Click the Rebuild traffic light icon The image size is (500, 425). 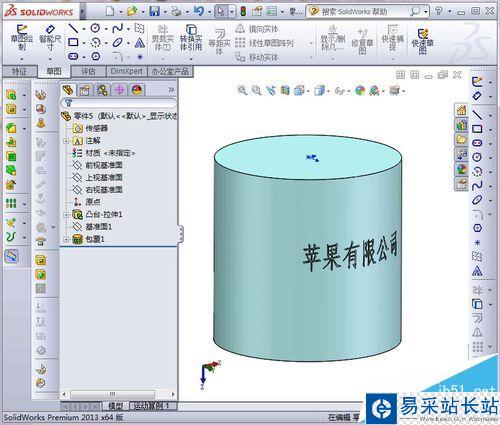pyautogui.click(x=243, y=12)
